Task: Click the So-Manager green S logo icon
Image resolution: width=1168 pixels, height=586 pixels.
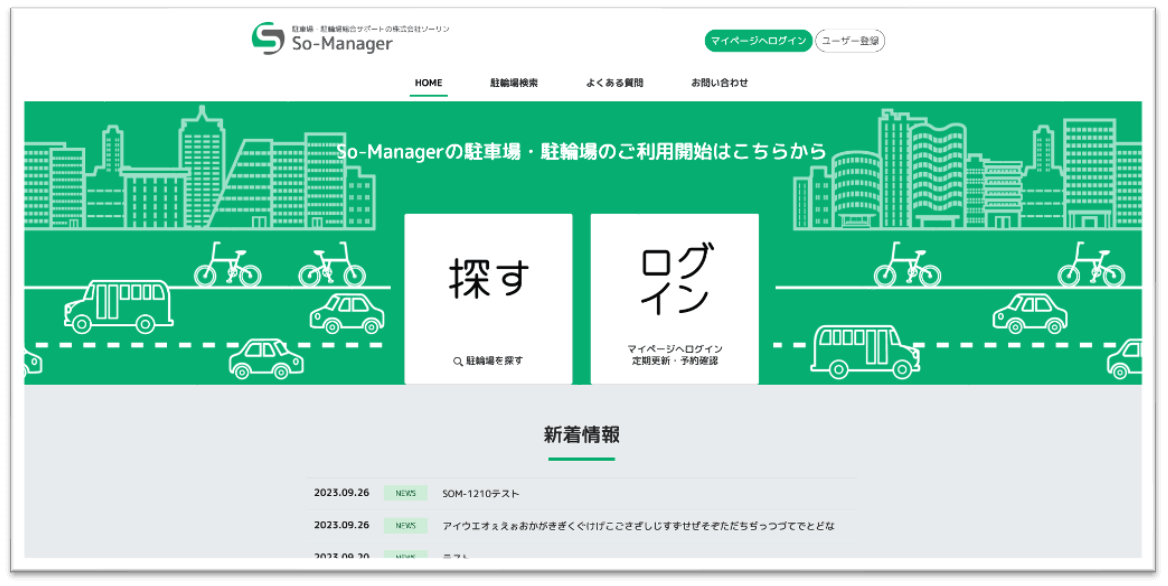Action: pos(268,38)
